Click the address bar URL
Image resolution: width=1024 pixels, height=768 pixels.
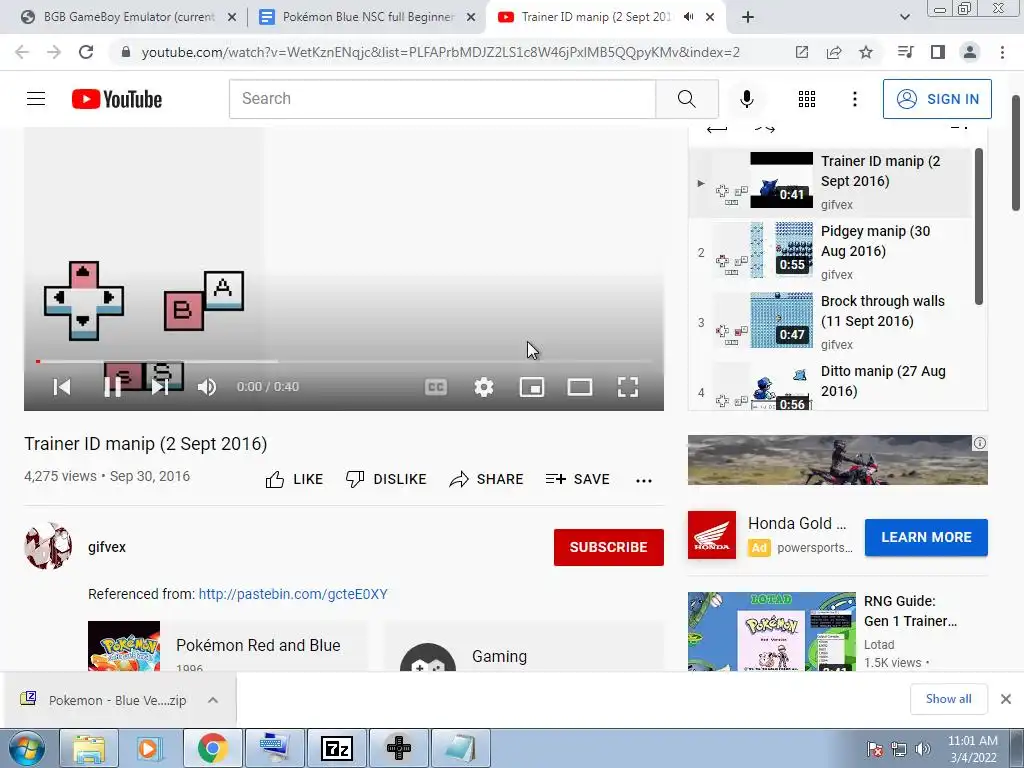440,52
